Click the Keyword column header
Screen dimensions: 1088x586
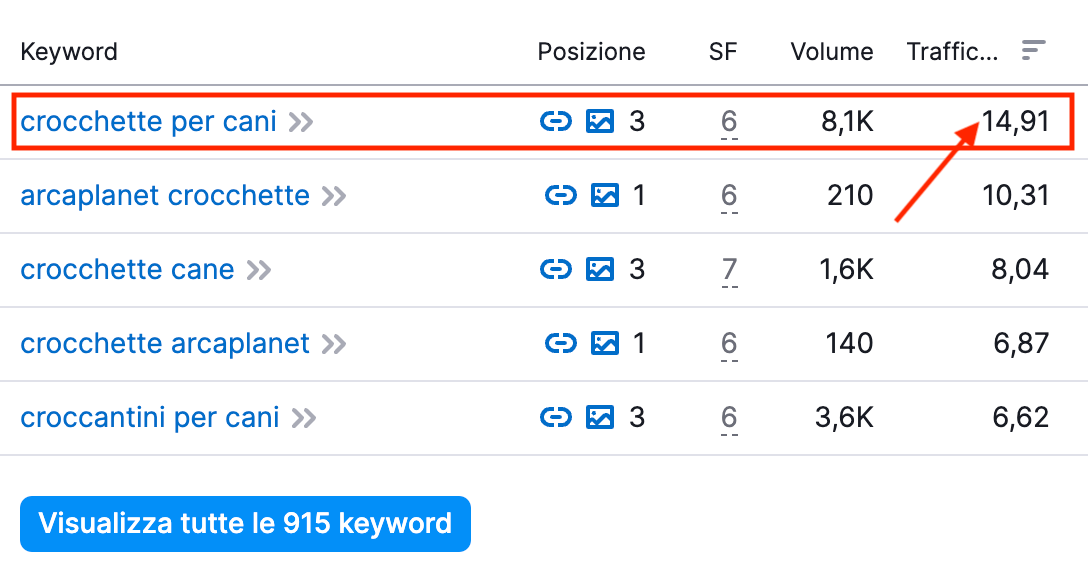click(x=69, y=50)
